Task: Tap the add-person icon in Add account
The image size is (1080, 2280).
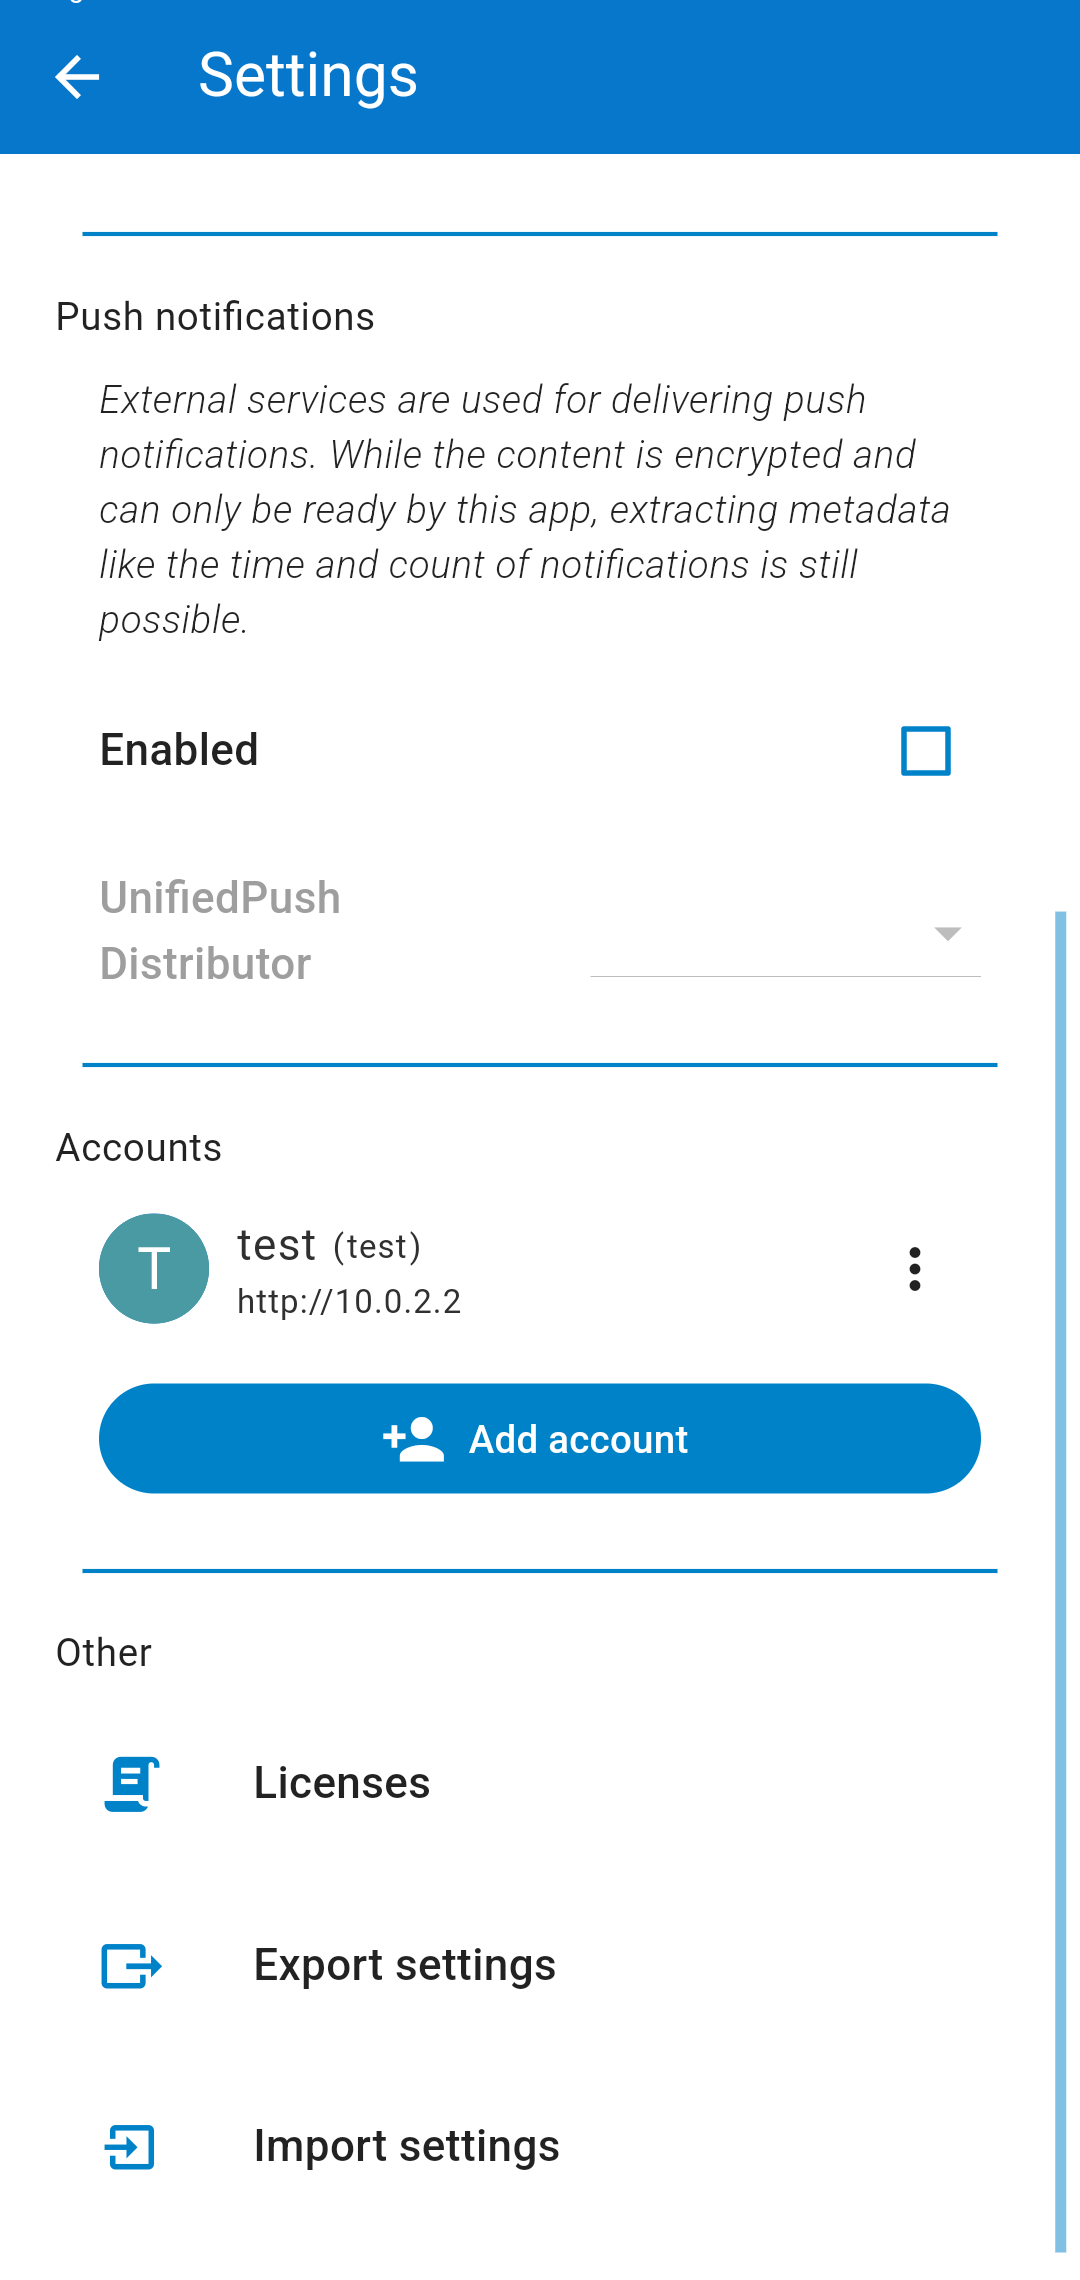Action: [x=413, y=1439]
